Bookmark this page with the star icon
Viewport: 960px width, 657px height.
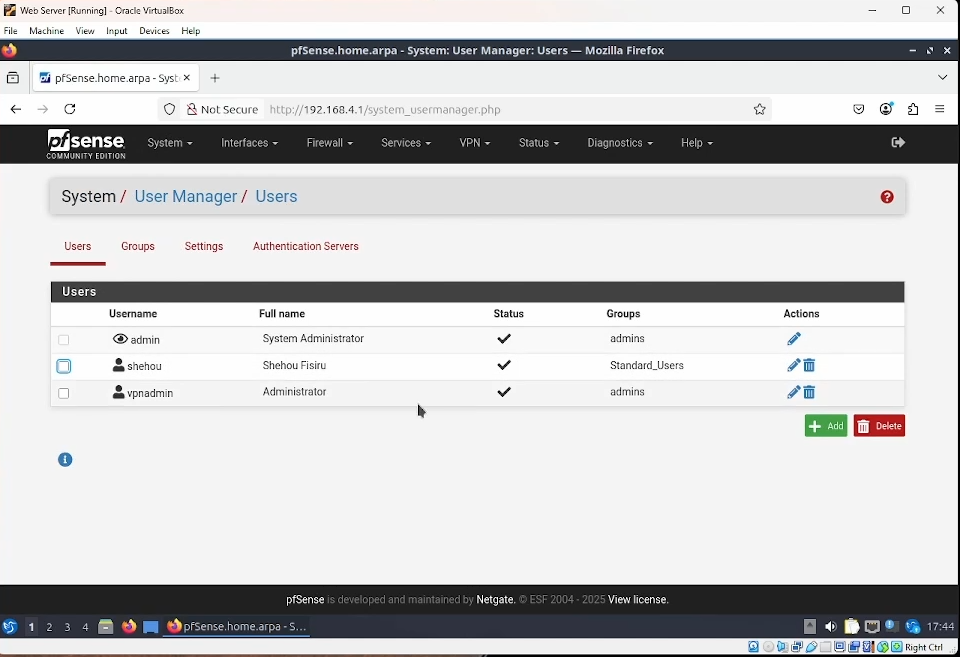point(760,110)
